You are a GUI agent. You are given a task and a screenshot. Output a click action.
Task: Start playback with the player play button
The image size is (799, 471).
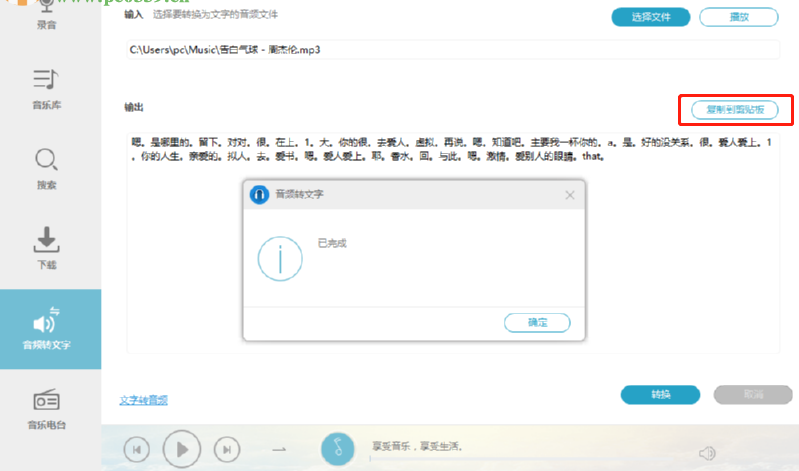point(182,449)
